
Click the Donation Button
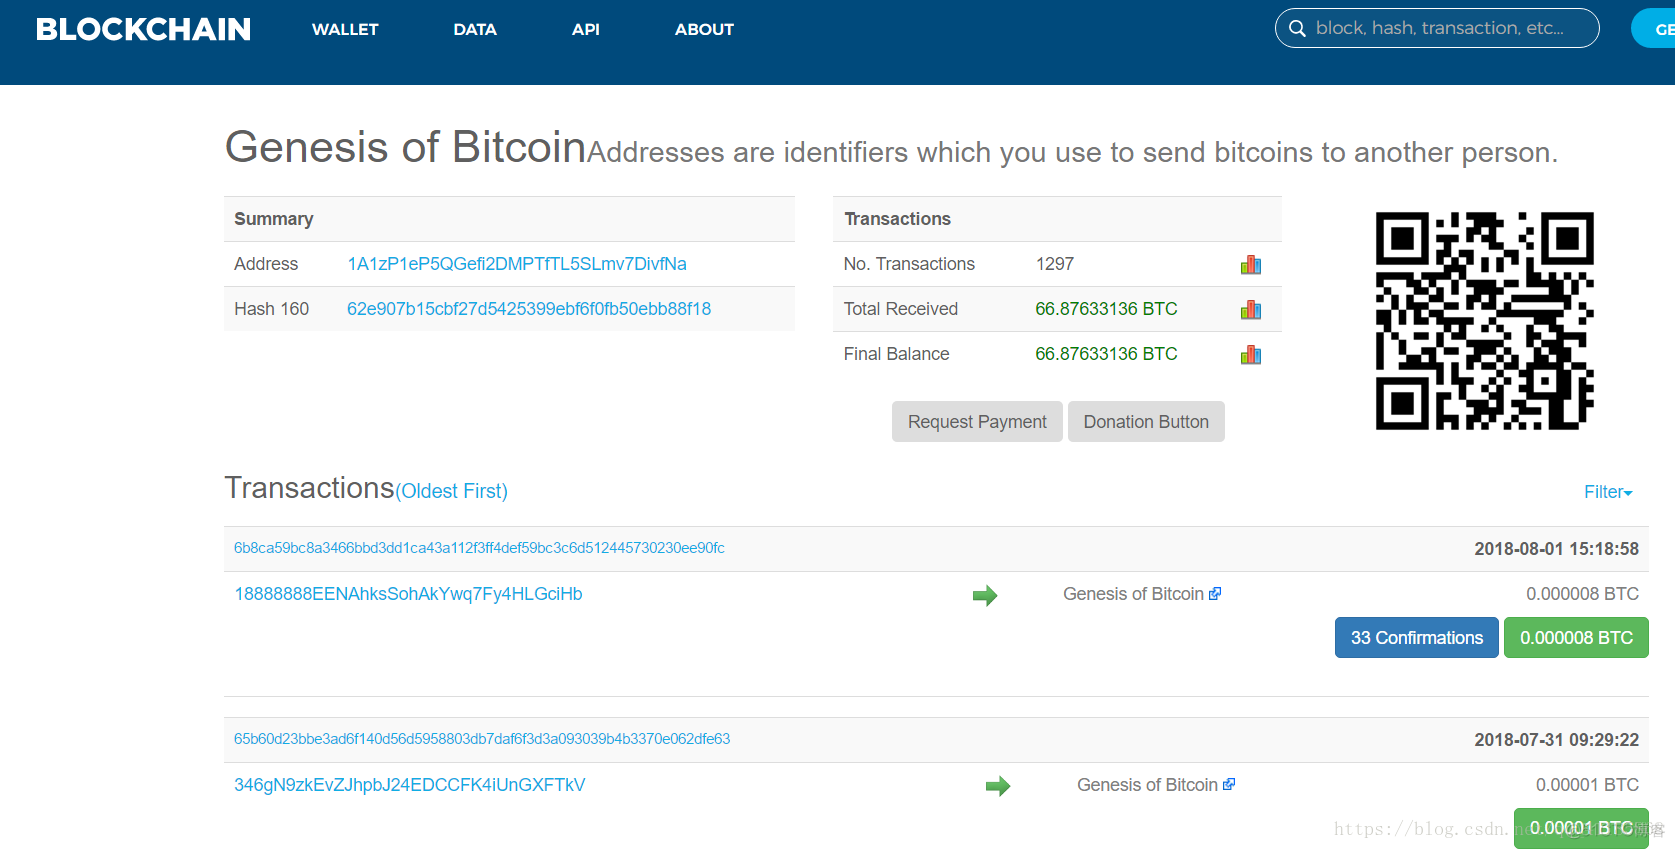click(1146, 422)
